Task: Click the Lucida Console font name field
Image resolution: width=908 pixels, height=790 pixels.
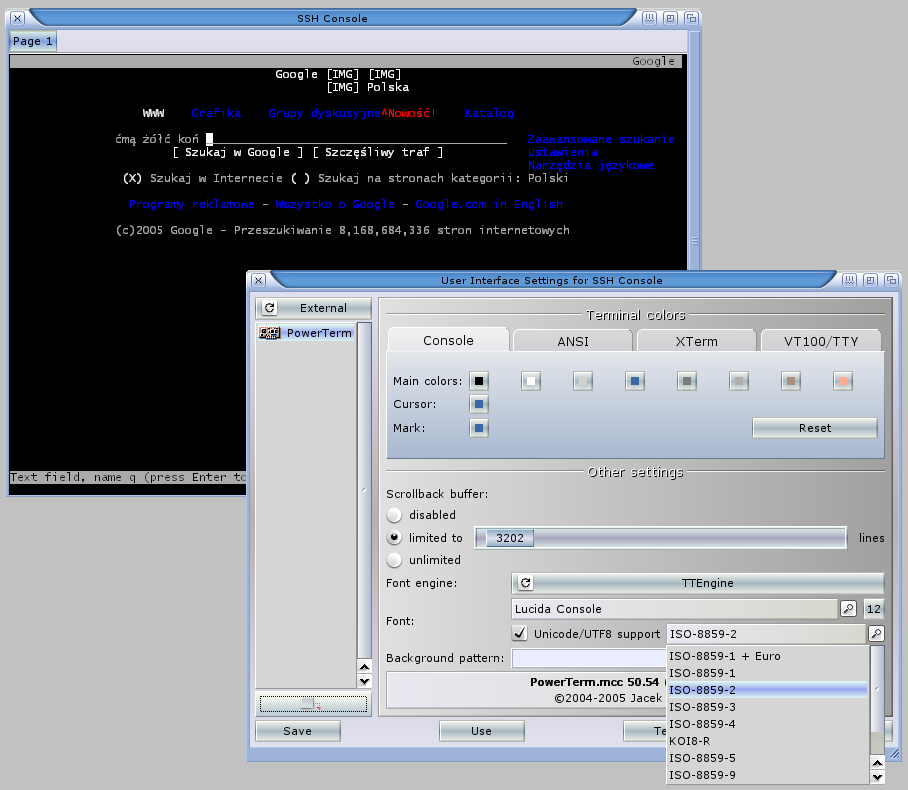Action: click(x=672, y=608)
